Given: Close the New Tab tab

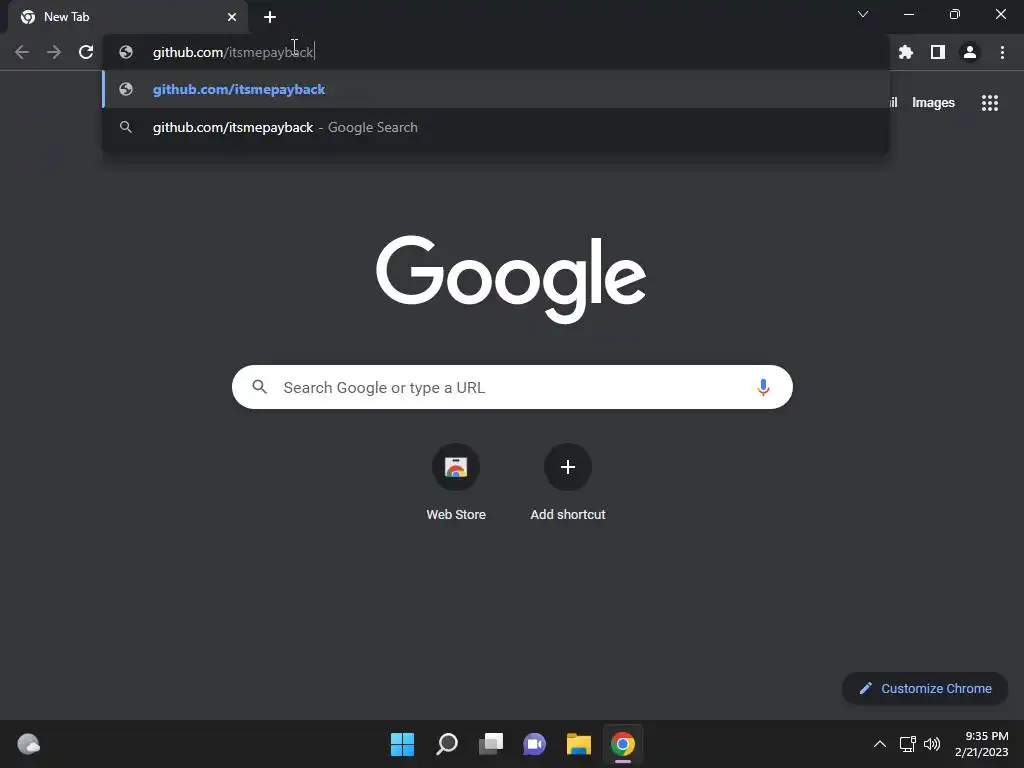Looking at the screenshot, I should click(232, 17).
